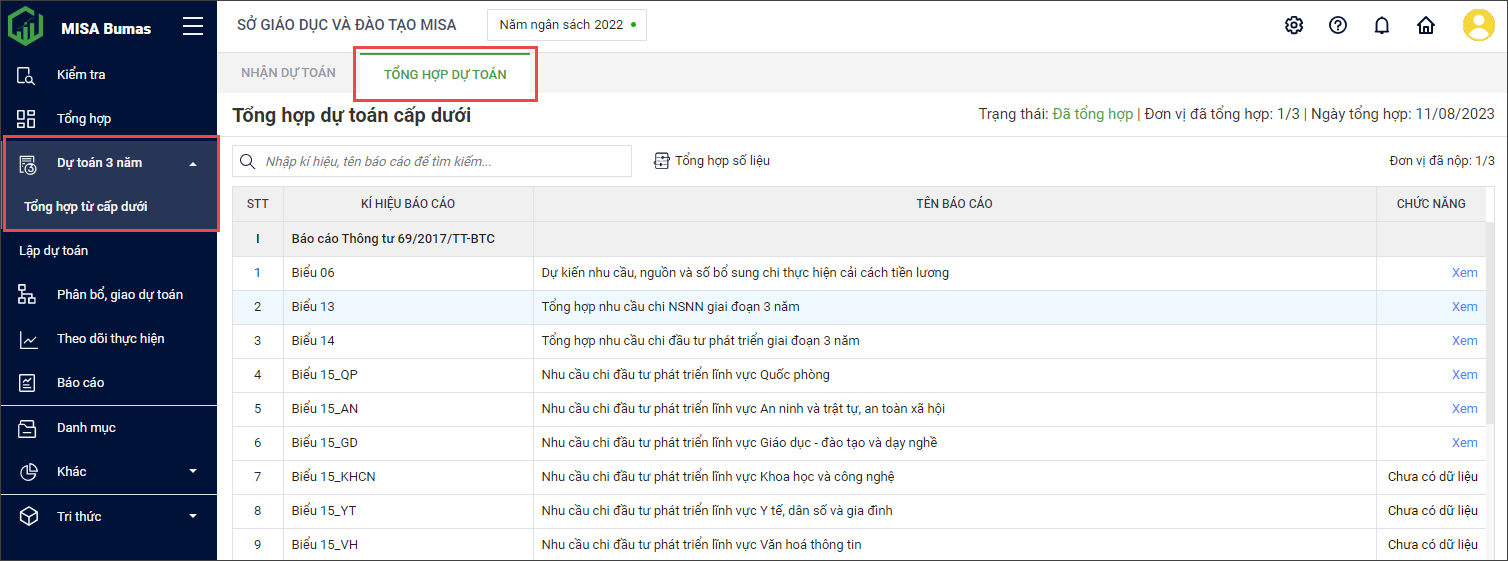Click the Báo cáo sidebar icon
1508x561 pixels.
[28, 383]
